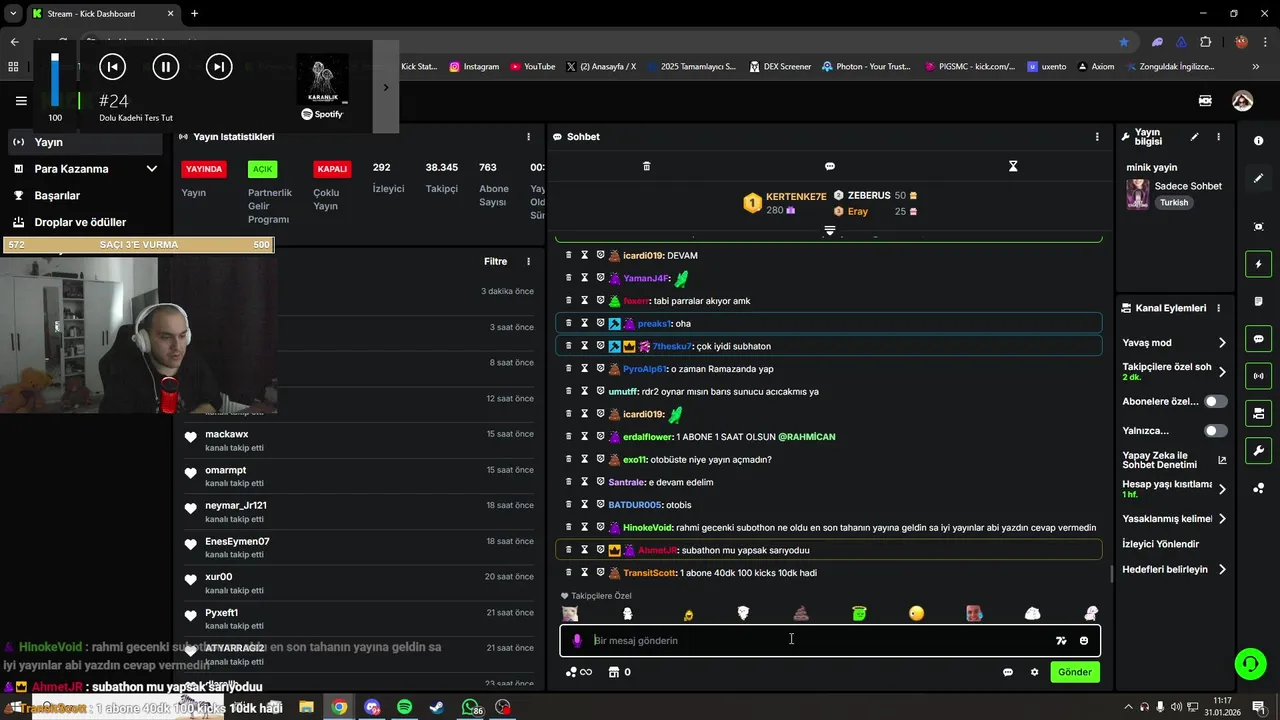Screen dimensions: 1280x720
Task: Select the chat bubble tab icon
Action: 830,166
